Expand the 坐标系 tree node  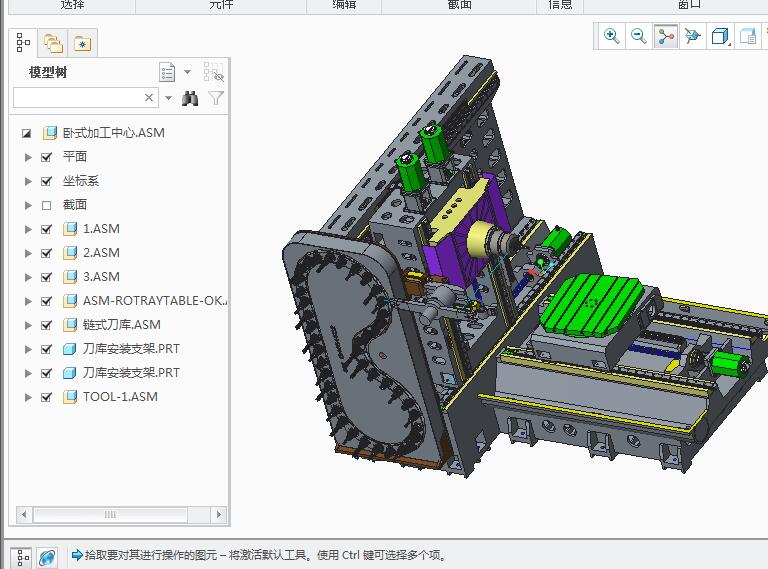tap(28, 181)
